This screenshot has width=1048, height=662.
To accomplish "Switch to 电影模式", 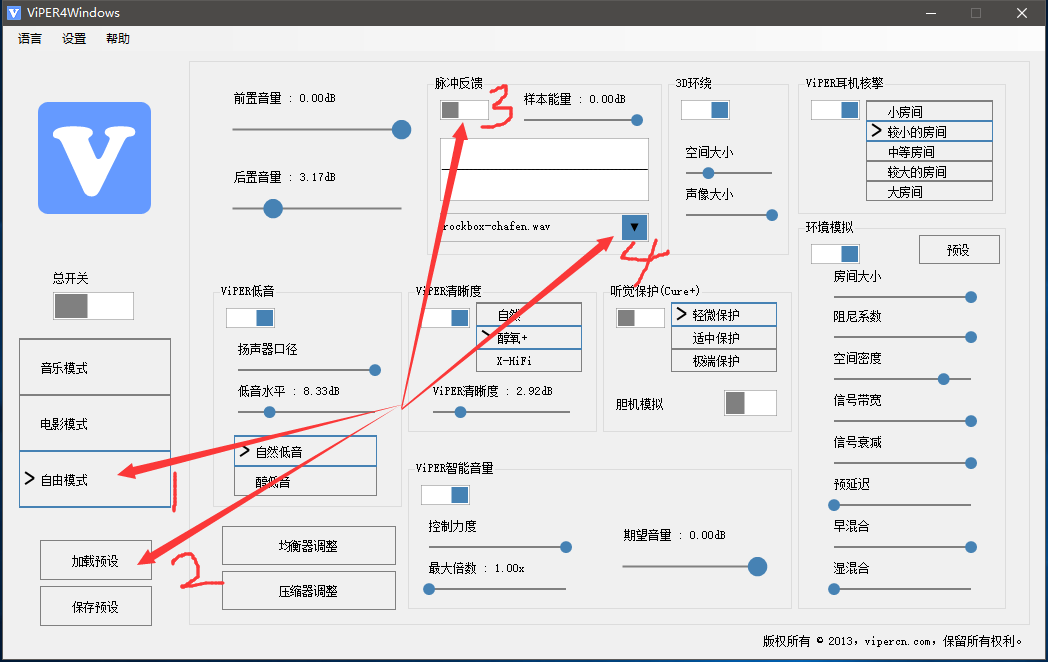I will pos(95,423).
